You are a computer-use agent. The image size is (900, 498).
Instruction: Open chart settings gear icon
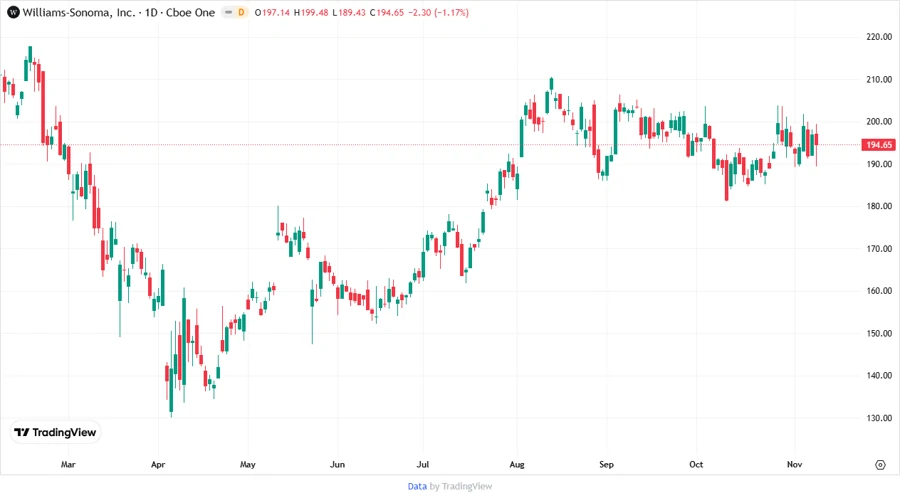coord(880,465)
